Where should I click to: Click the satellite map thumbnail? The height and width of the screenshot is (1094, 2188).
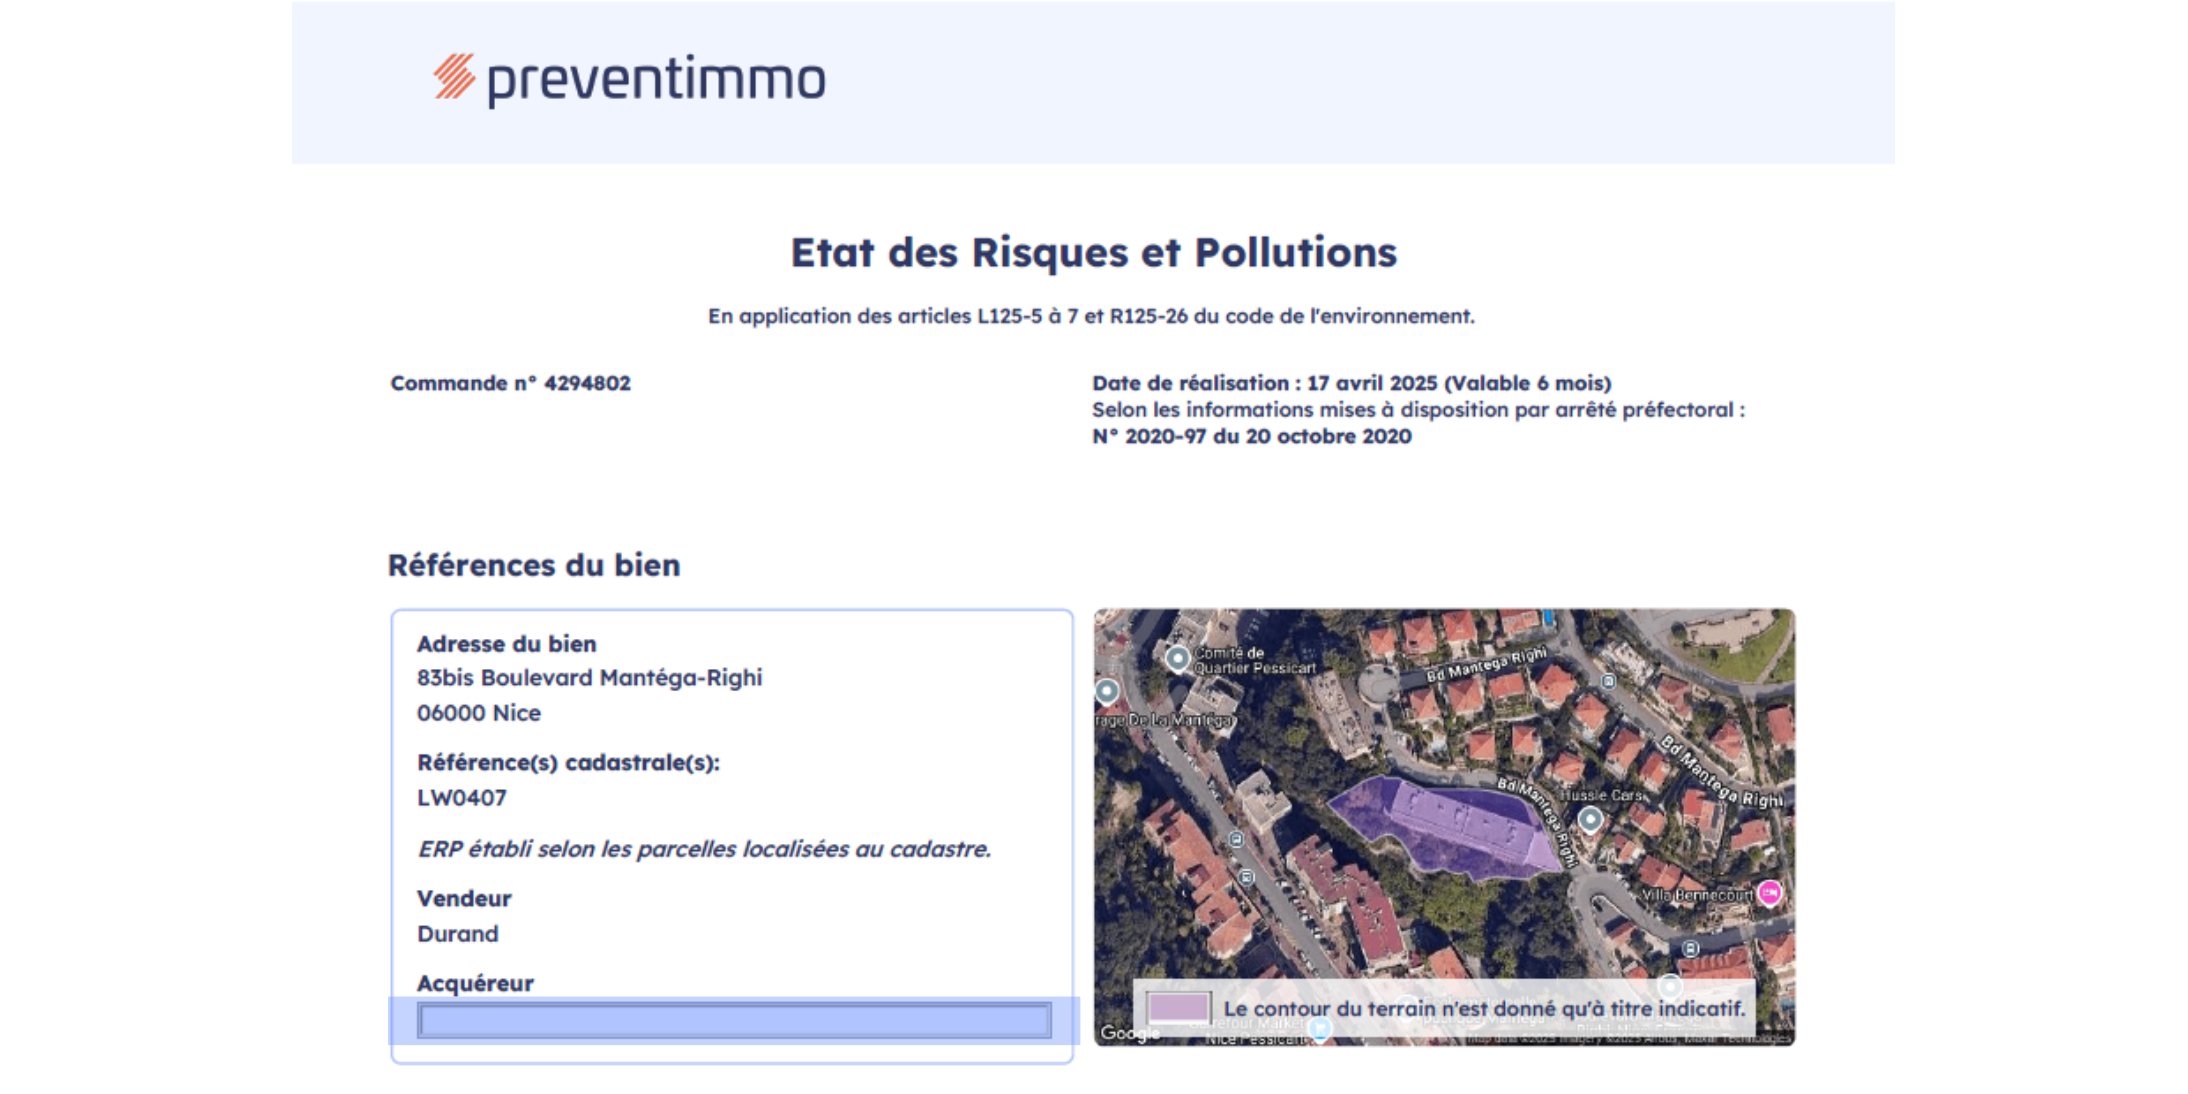click(x=1444, y=827)
